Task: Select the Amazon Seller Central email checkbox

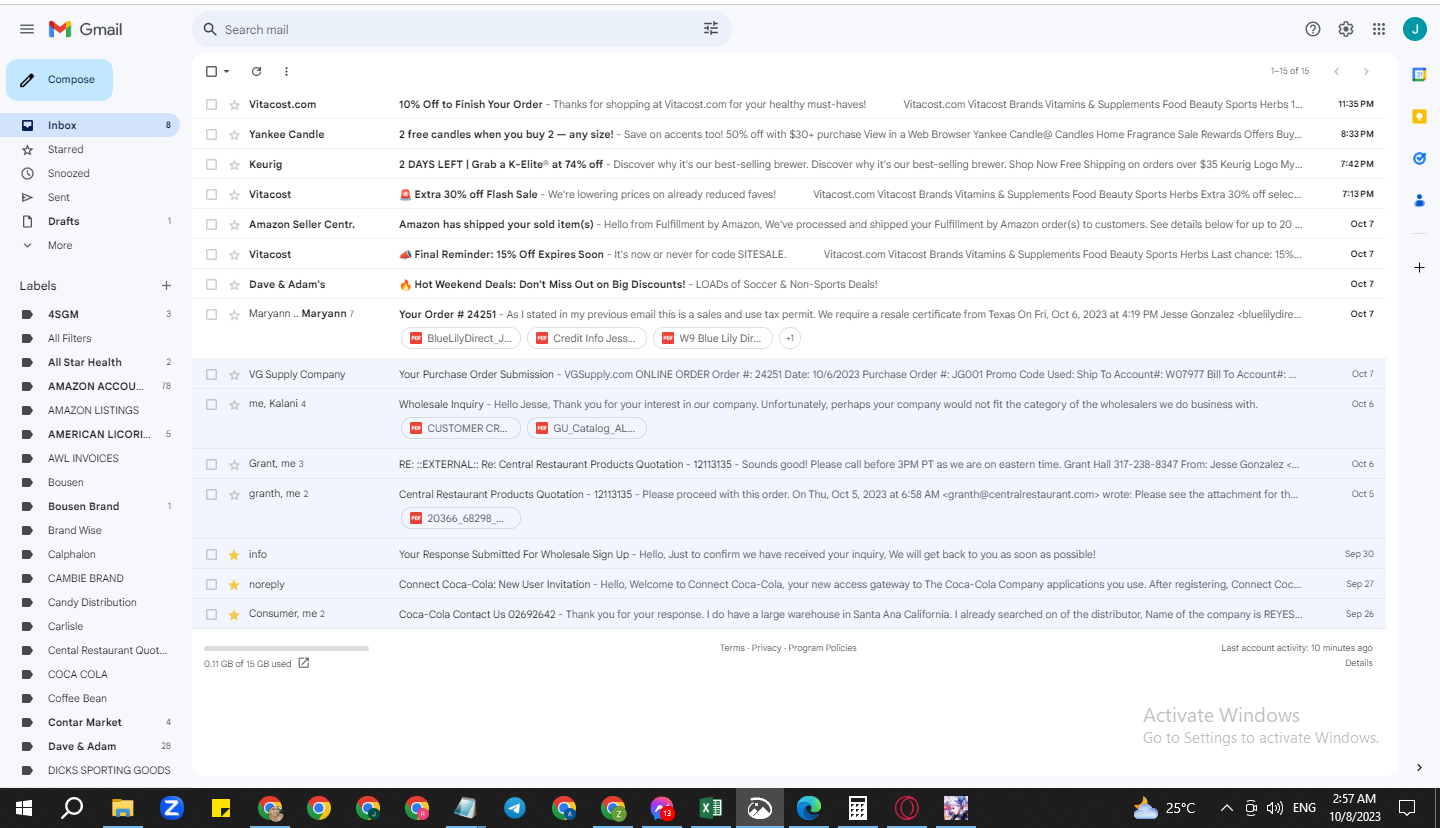Action: tap(211, 224)
